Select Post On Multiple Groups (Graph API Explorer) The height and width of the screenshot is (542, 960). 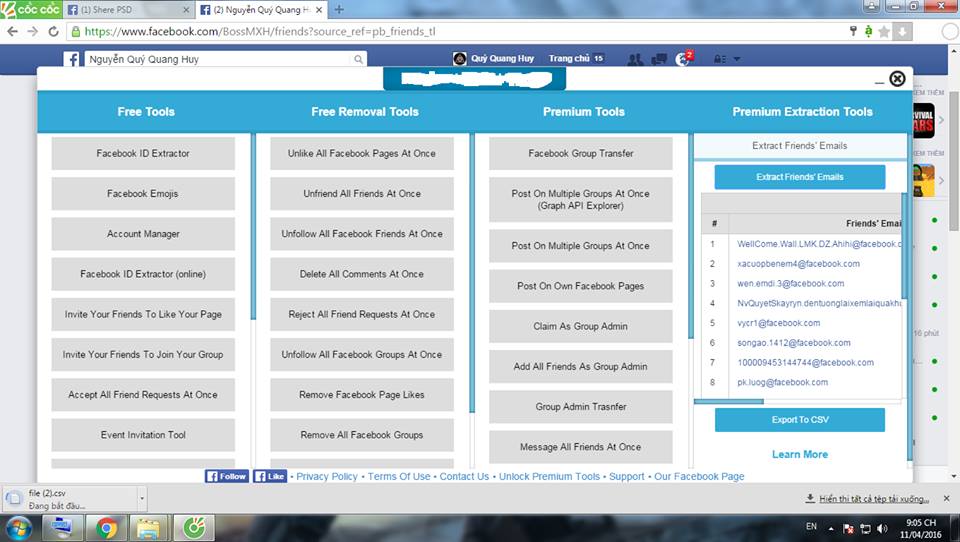tap(580, 200)
